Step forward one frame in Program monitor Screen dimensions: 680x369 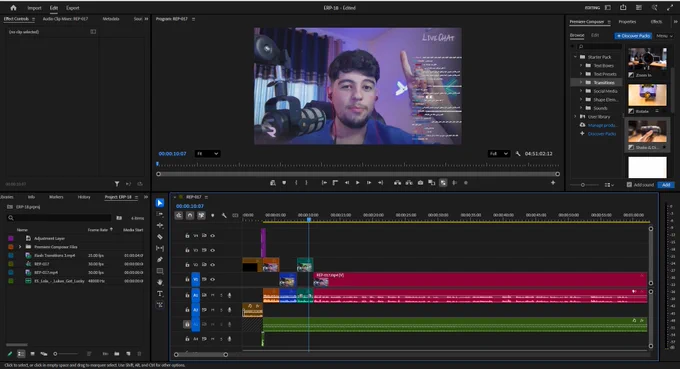pos(369,183)
